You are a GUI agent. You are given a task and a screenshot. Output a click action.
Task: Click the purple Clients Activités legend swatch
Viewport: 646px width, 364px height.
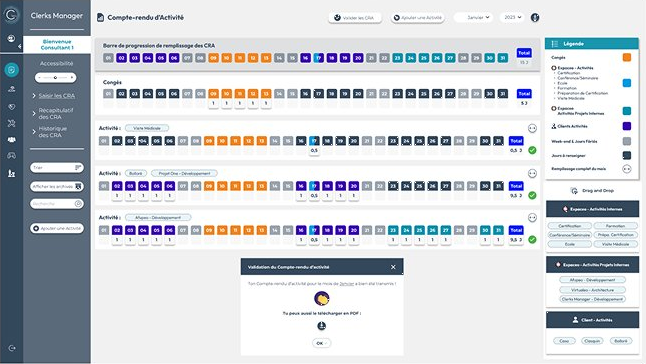[627, 126]
